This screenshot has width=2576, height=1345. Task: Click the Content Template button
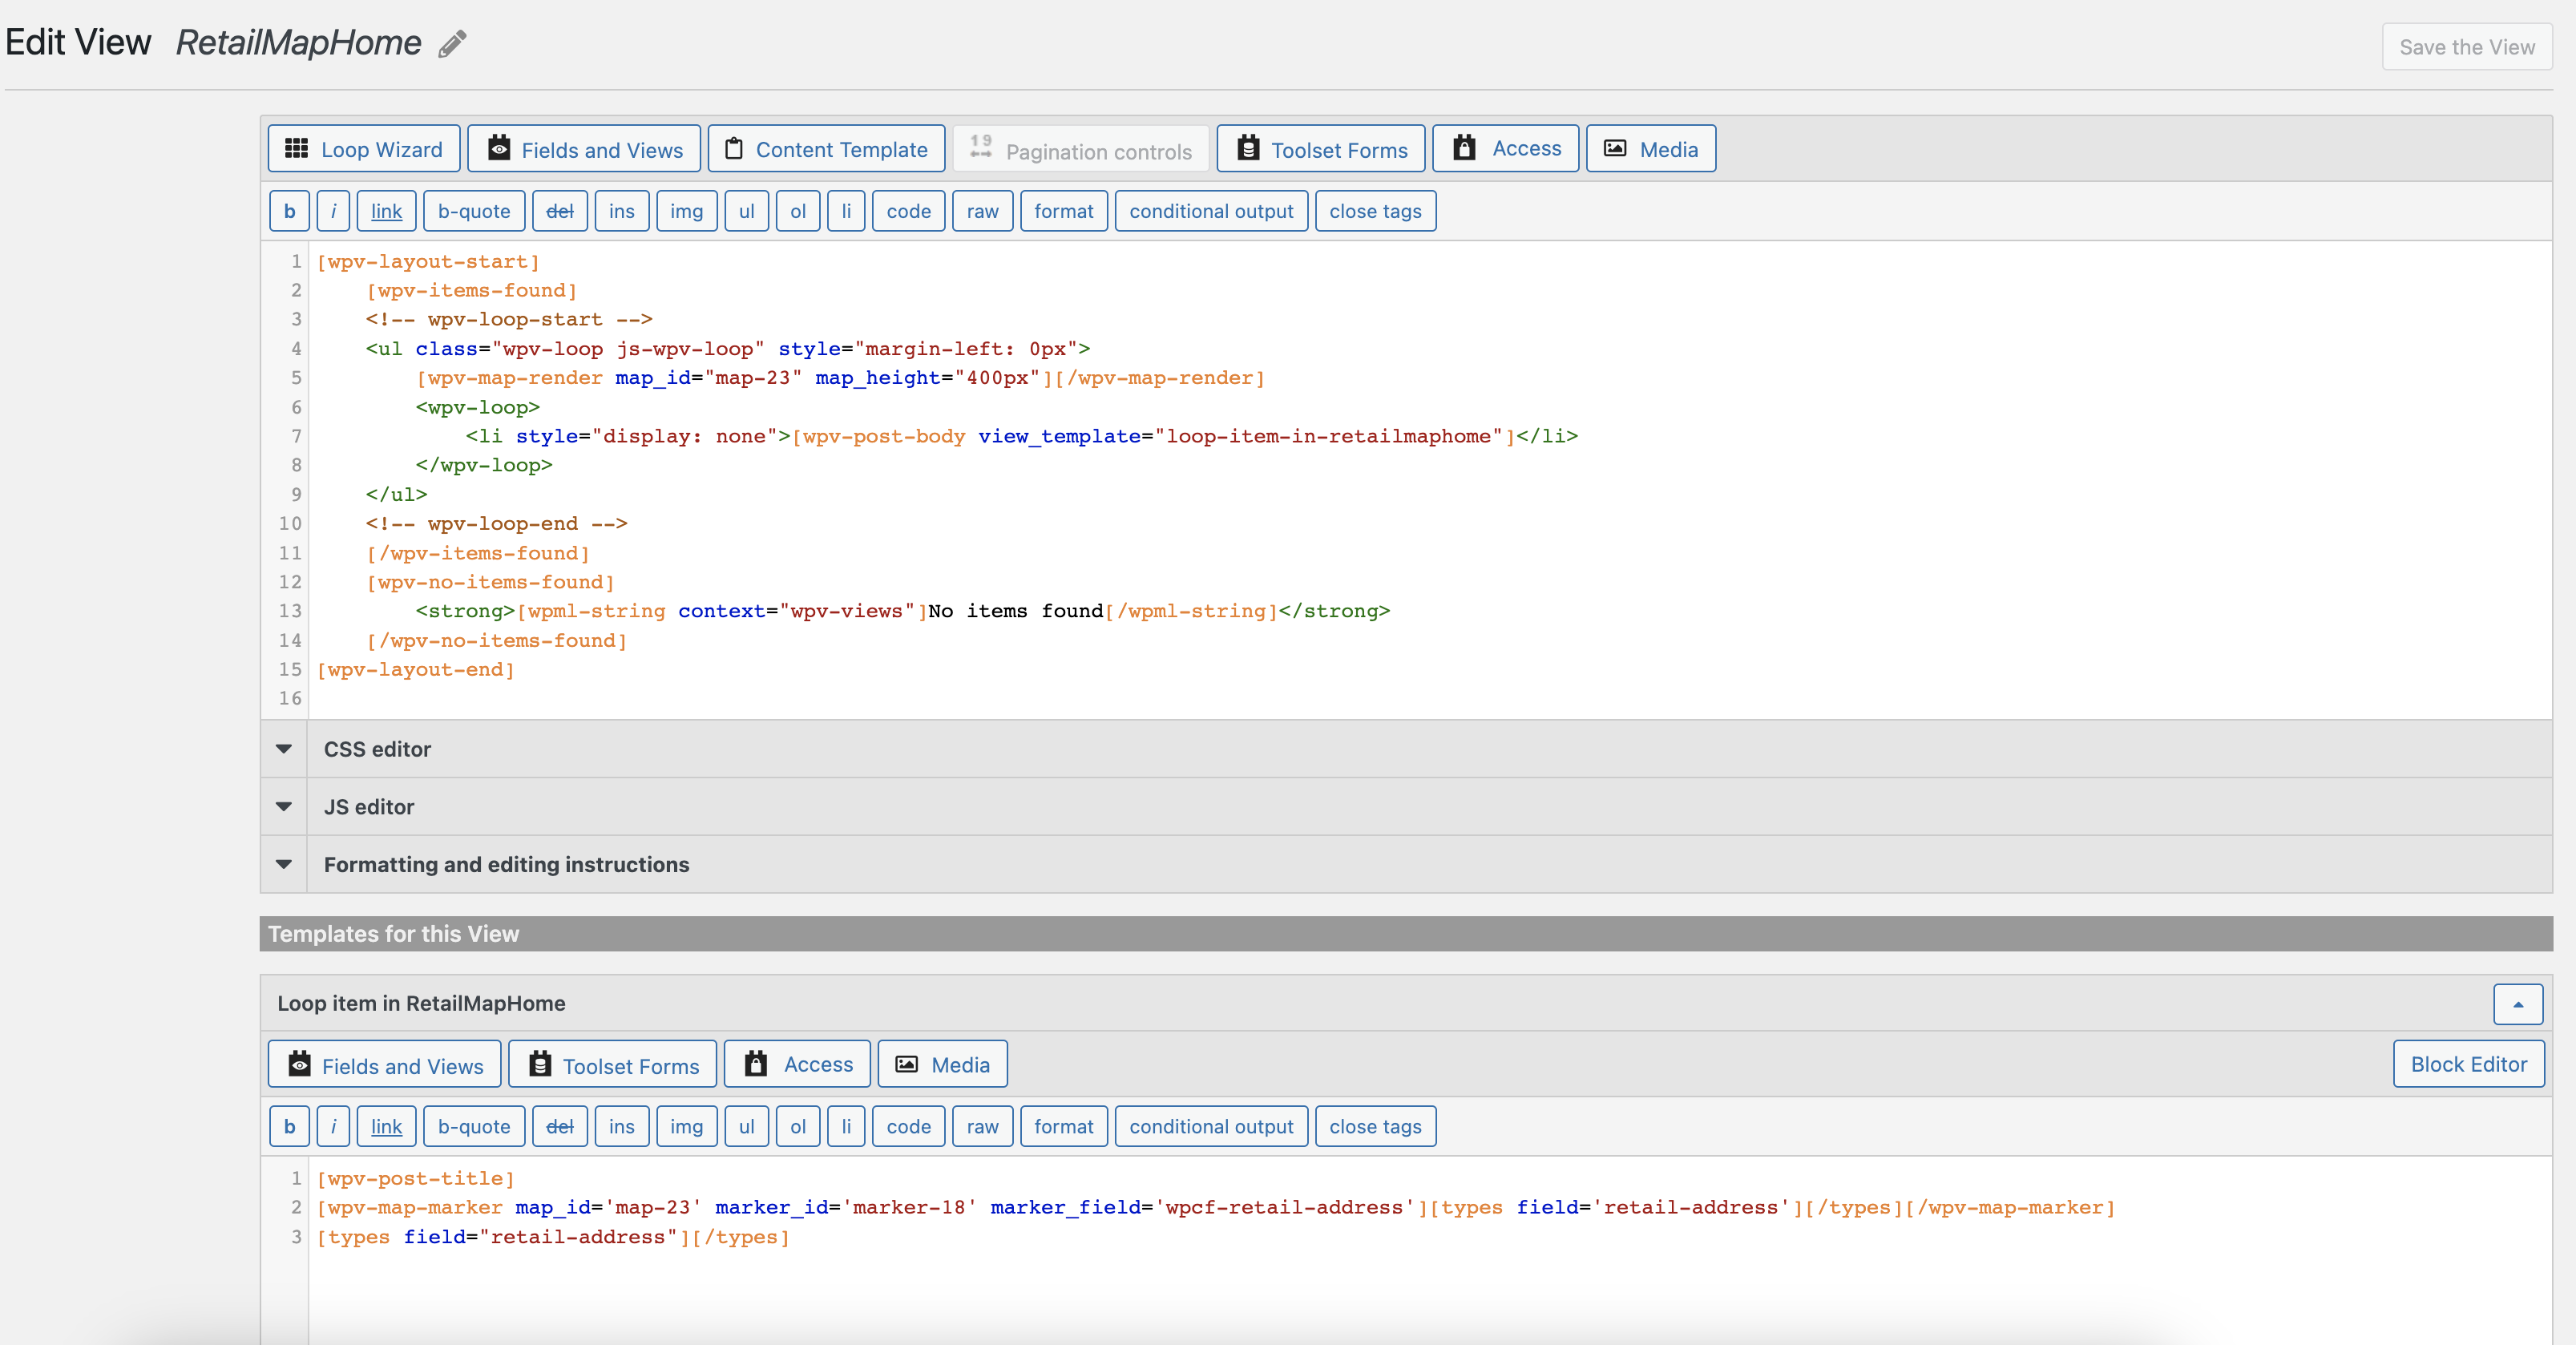tap(826, 149)
